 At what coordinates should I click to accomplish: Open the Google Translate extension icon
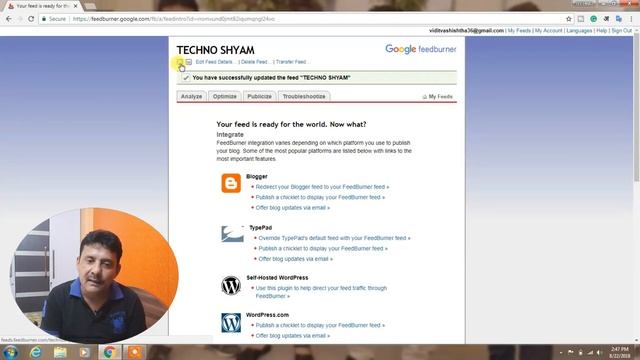(619, 19)
